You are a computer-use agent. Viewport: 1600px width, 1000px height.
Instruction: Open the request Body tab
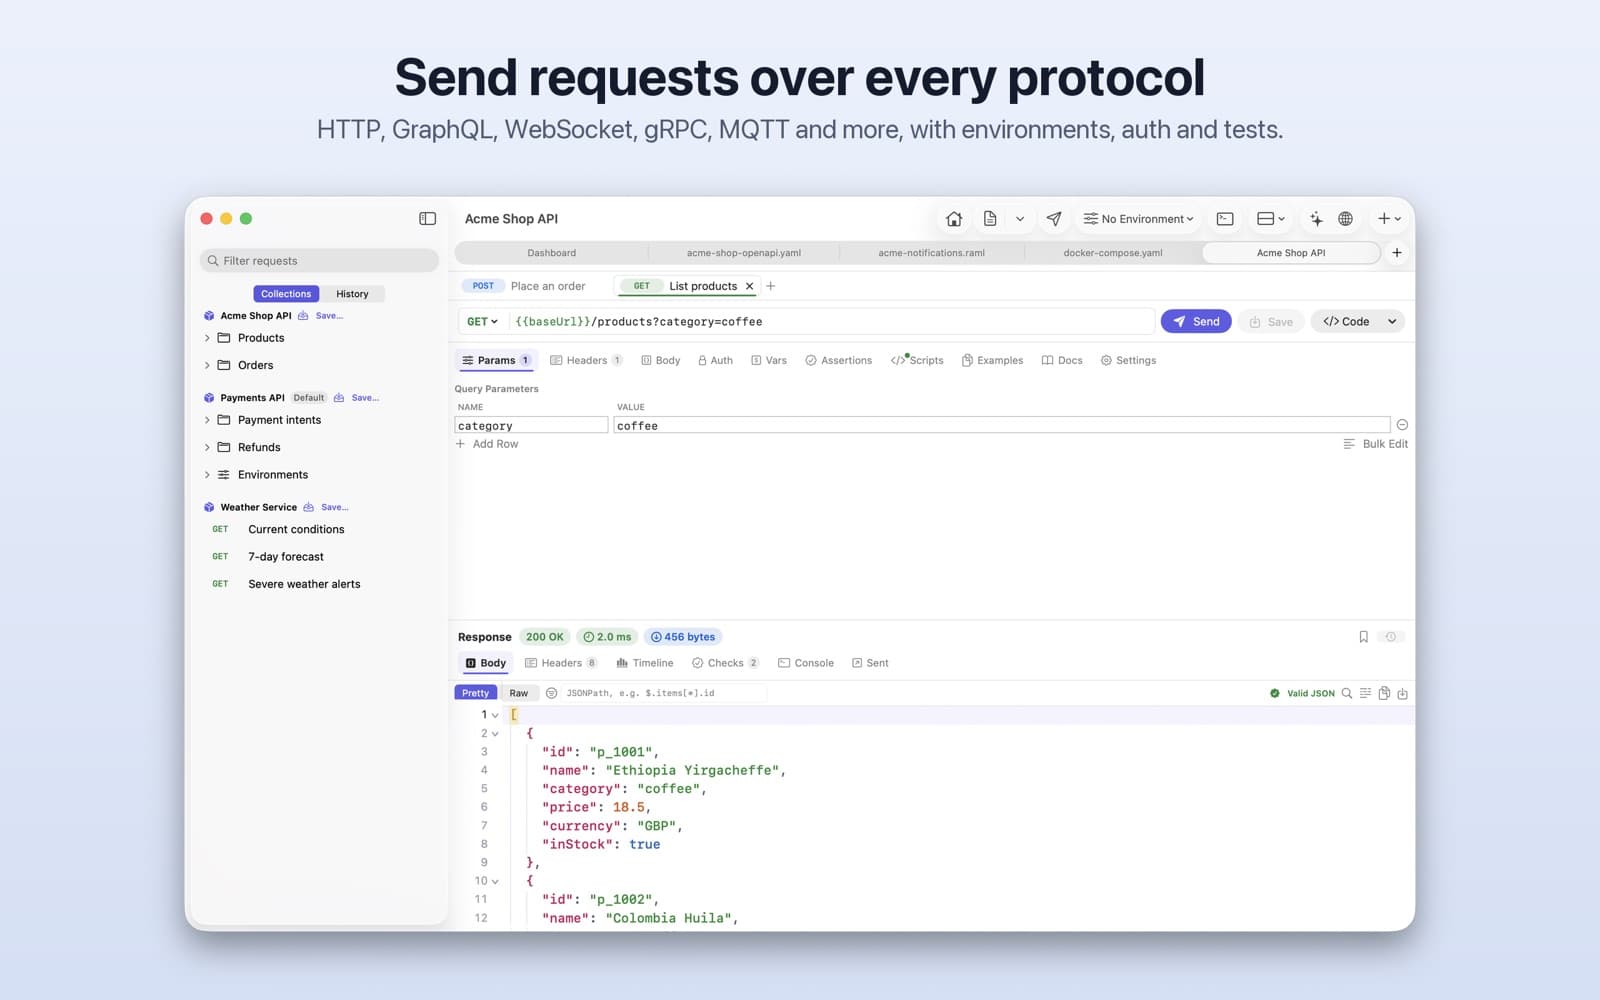pos(661,361)
